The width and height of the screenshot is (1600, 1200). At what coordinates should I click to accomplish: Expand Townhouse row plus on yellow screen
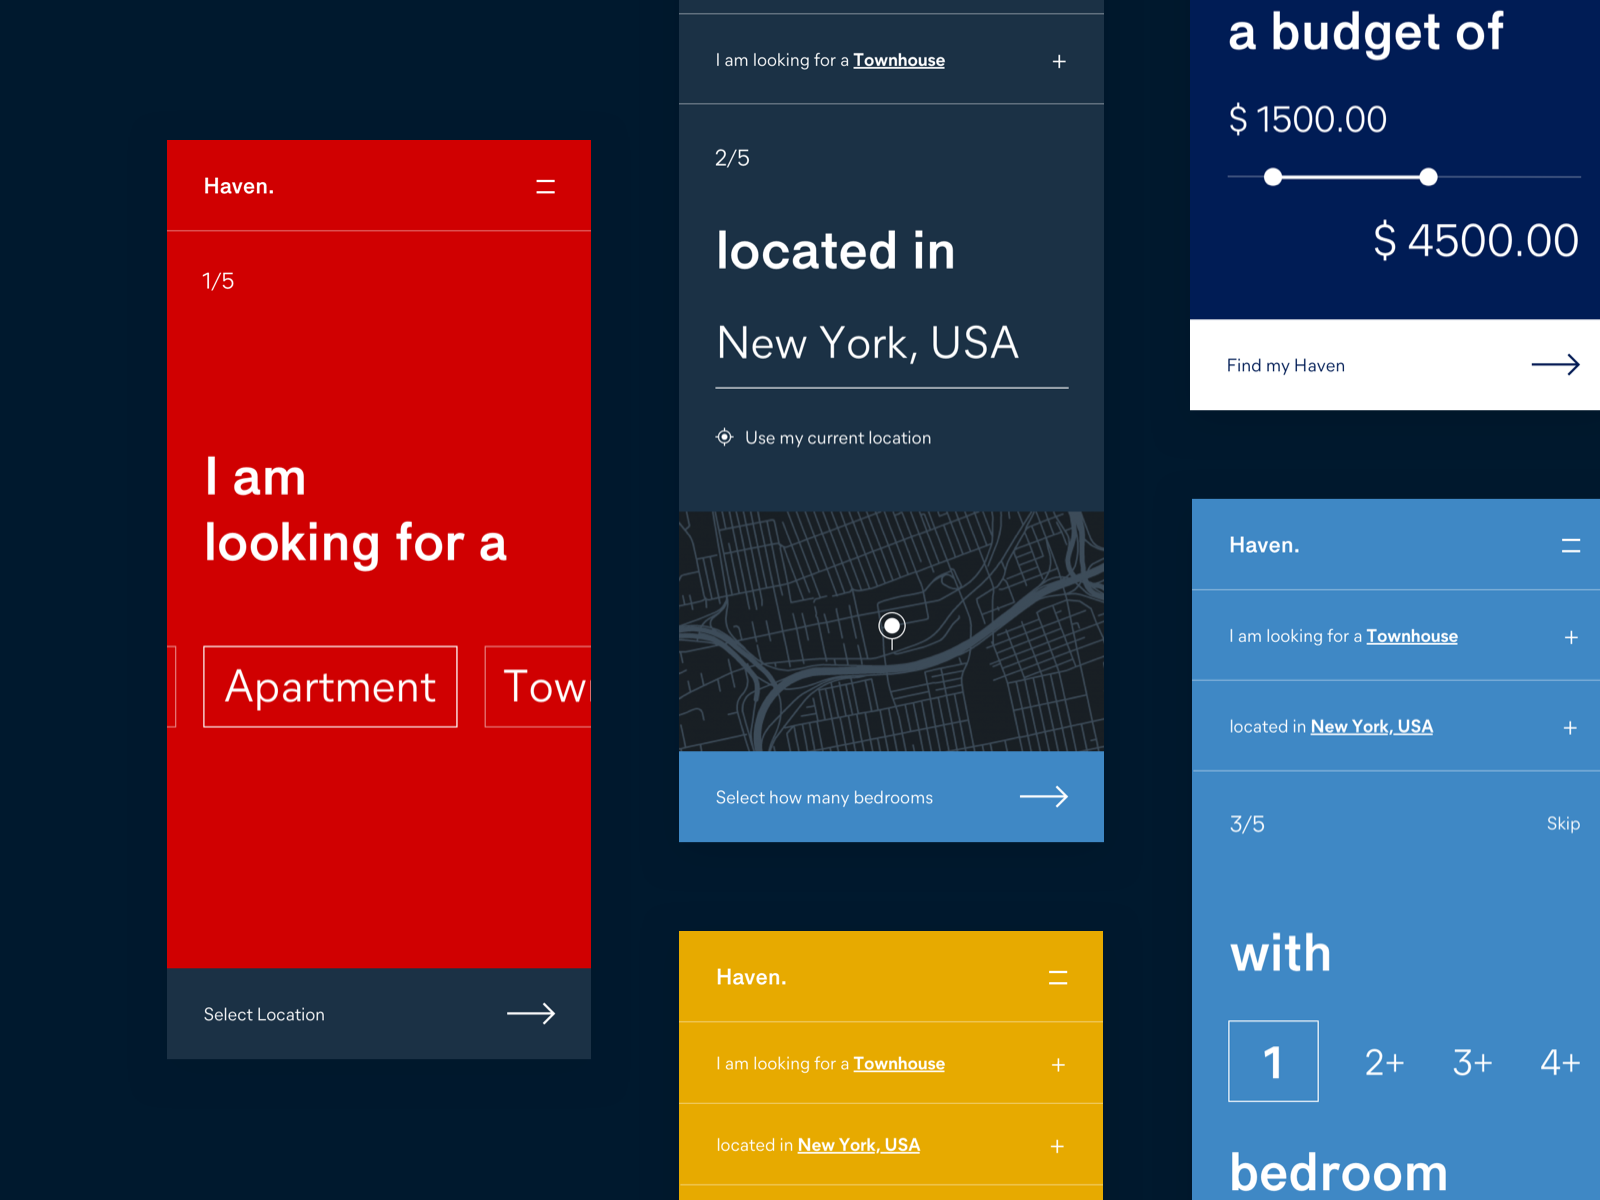tap(1058, 1065)
